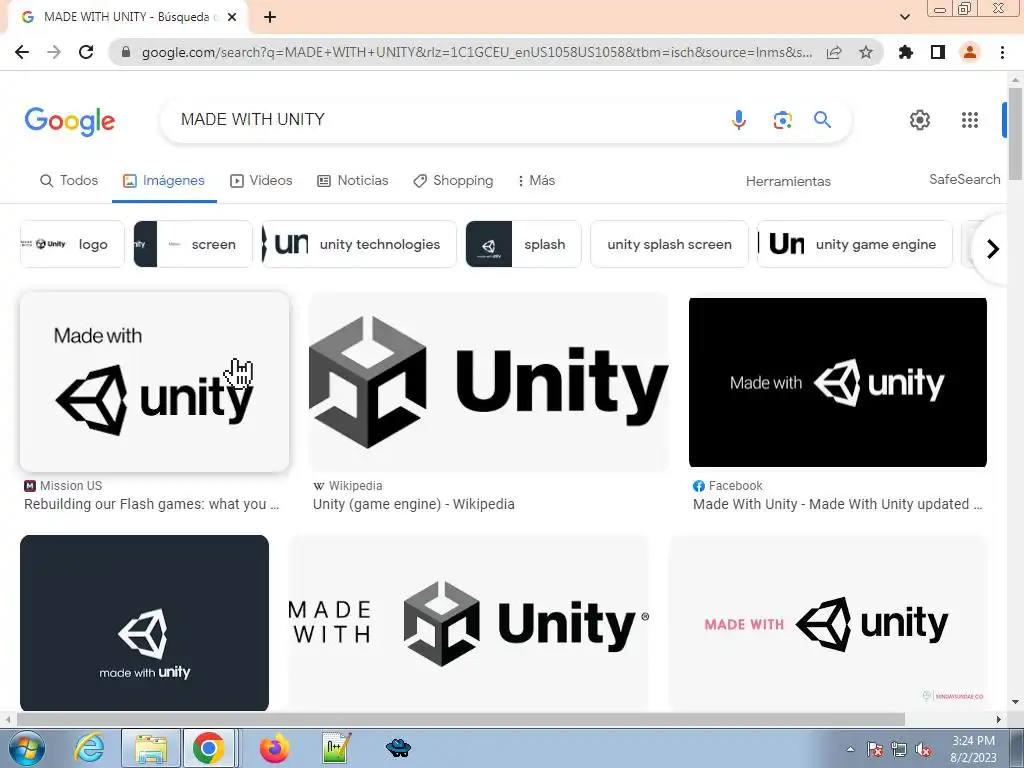Launch Internet Explorer from taskbar
1024x768 pixels.
click(89, 748)
